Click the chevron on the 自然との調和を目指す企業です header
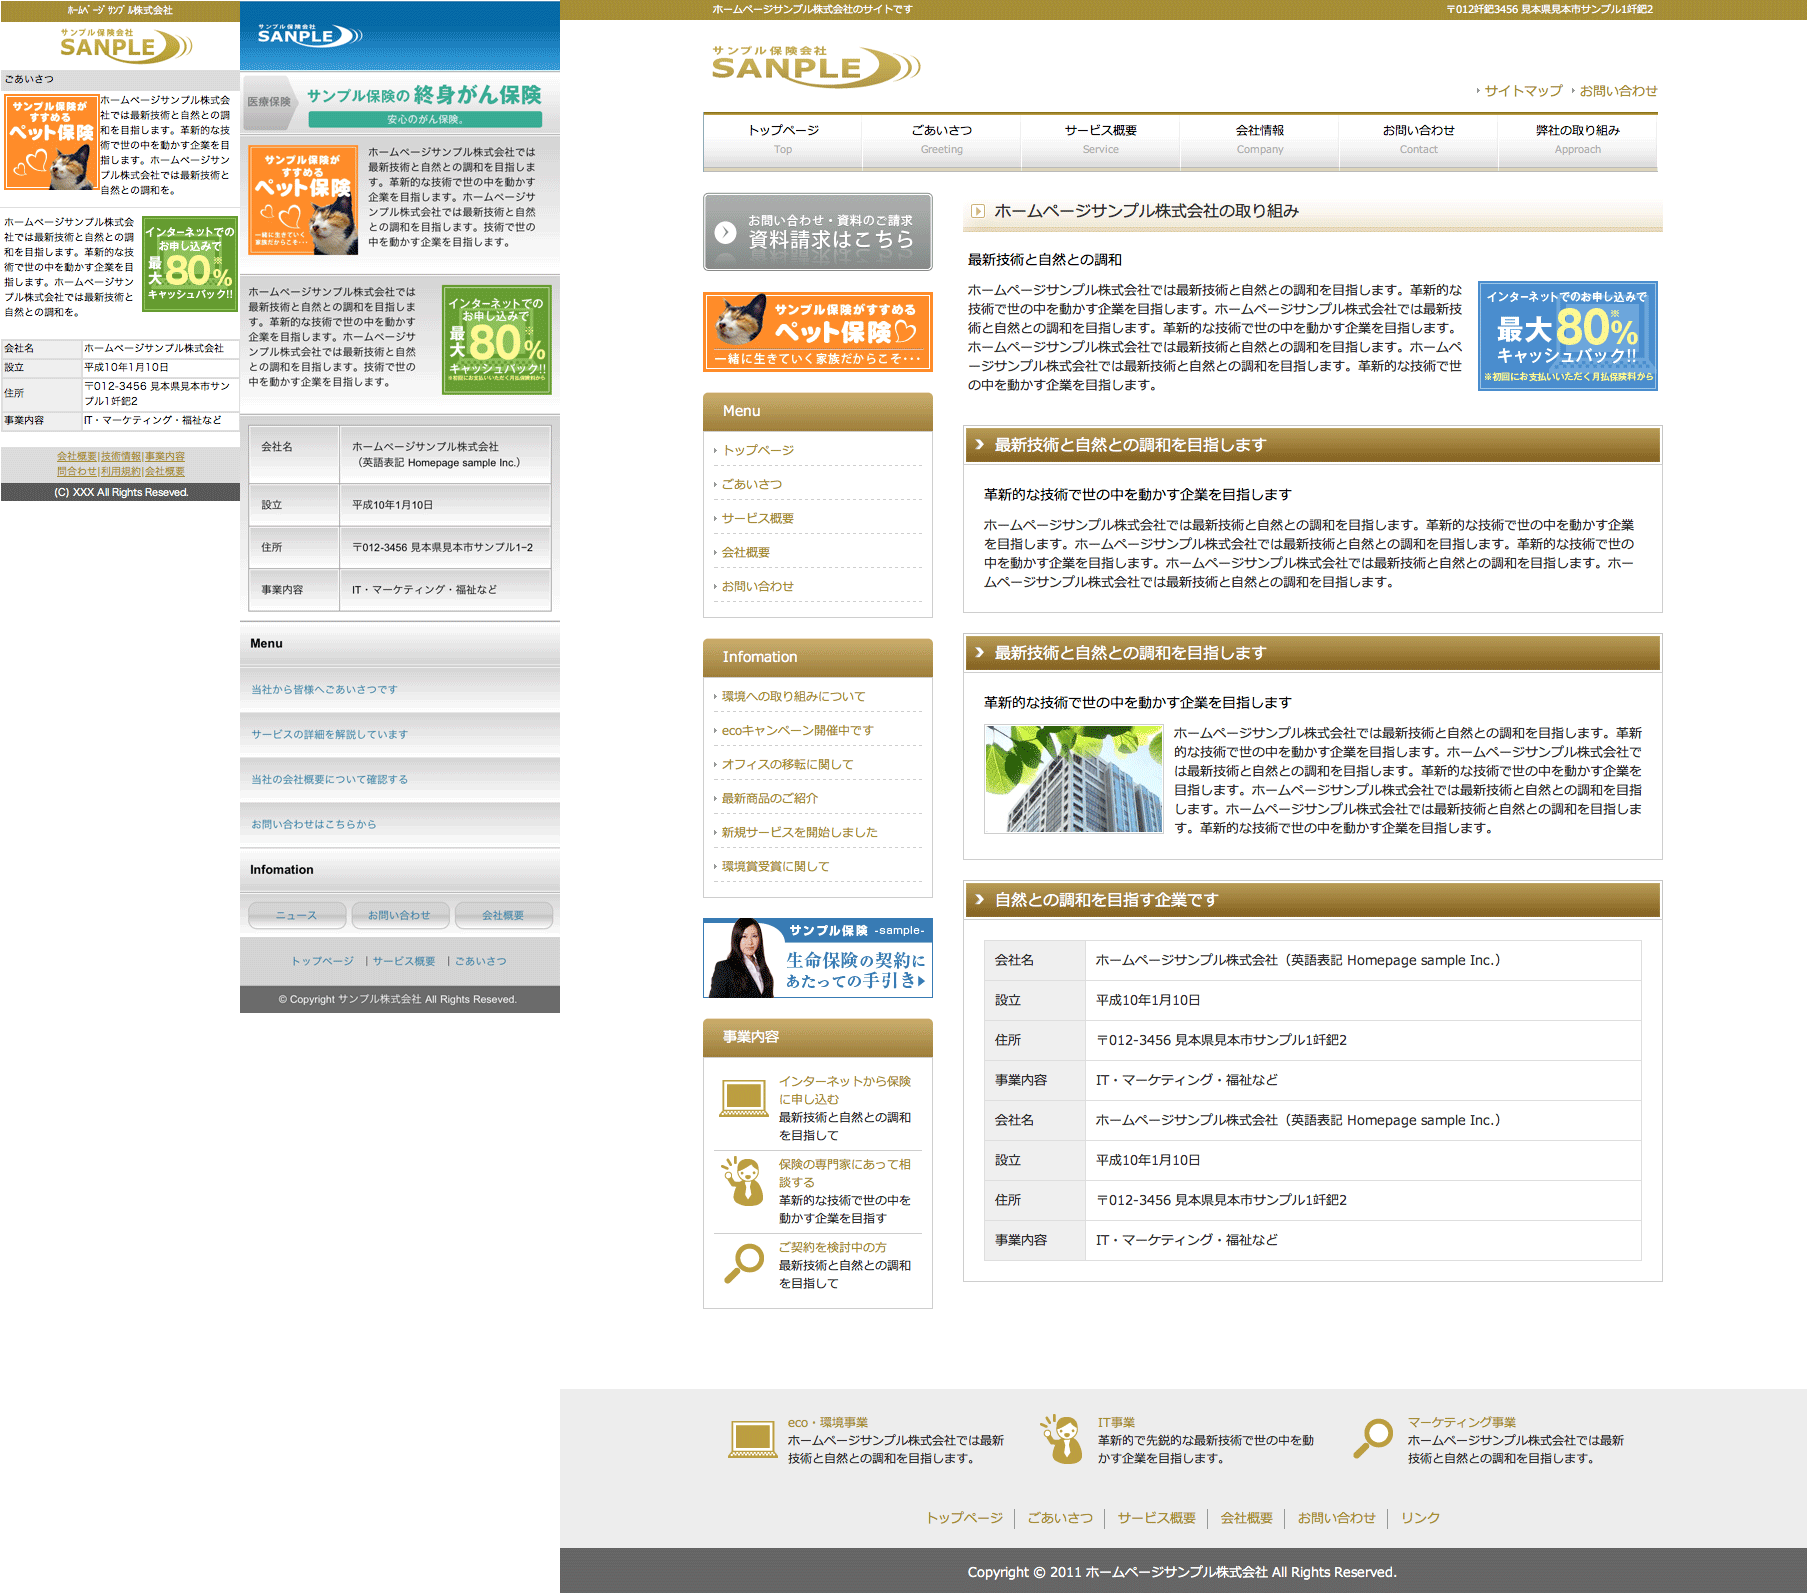The height and width of the screenshot is (1593, 1807). pyautogui.click(x=980, y=900)
